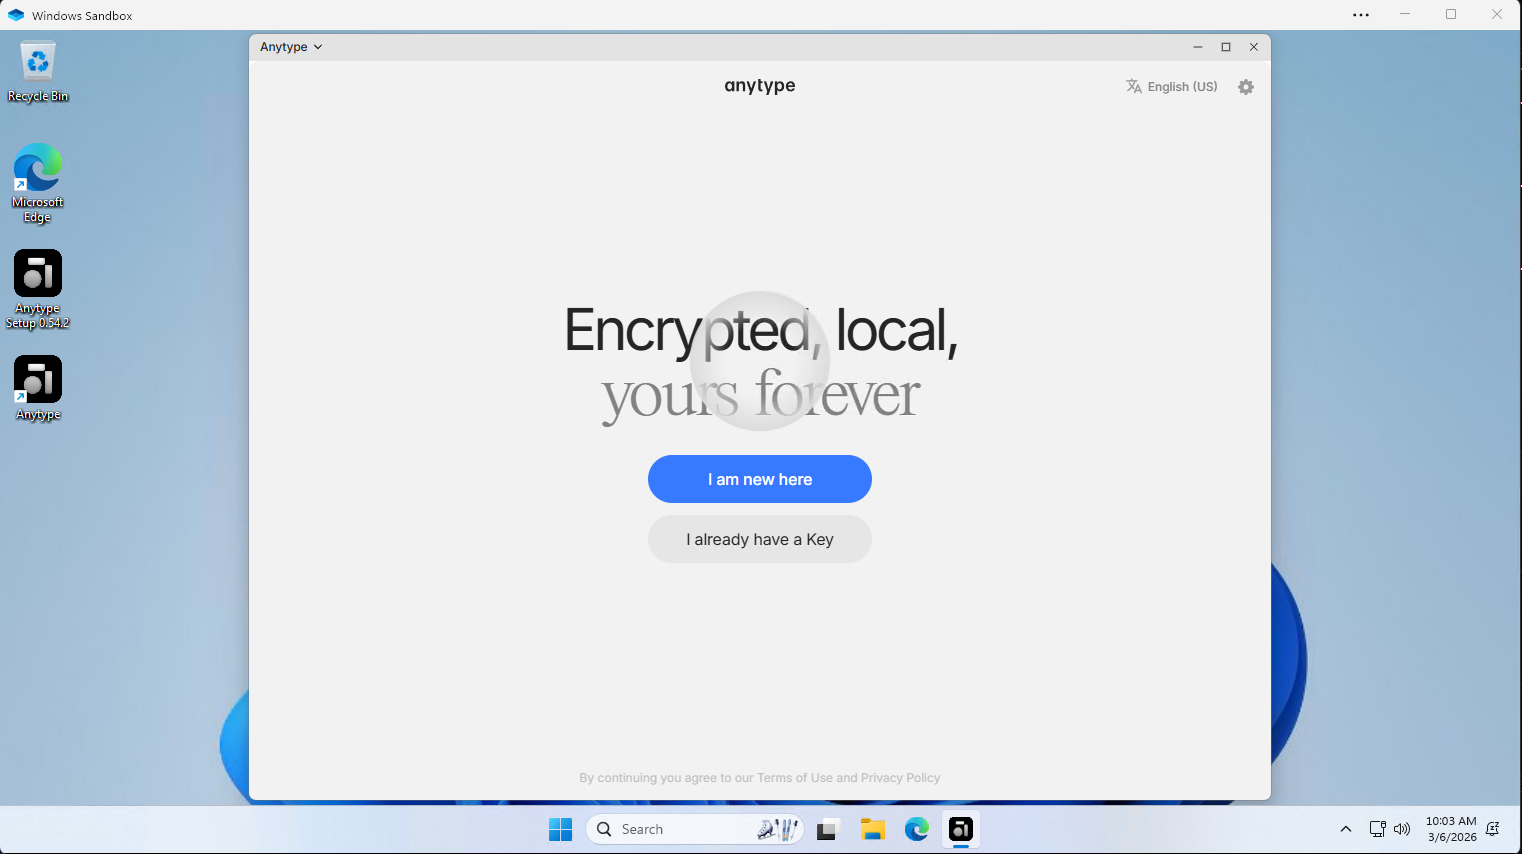Maximize the Windows Sandbox window
The height and width of the screenshot is (854, 1522).
coord(1451,15)
